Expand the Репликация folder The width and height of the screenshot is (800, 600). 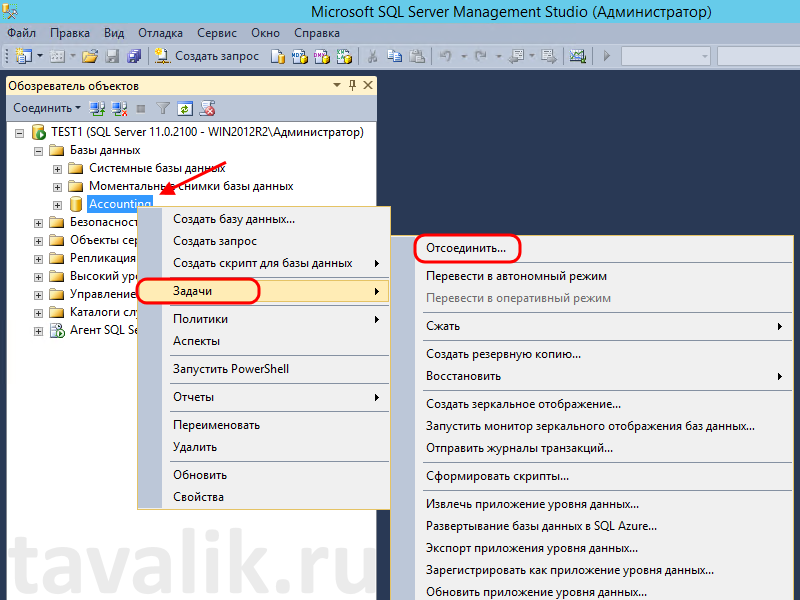click(38, 259)
